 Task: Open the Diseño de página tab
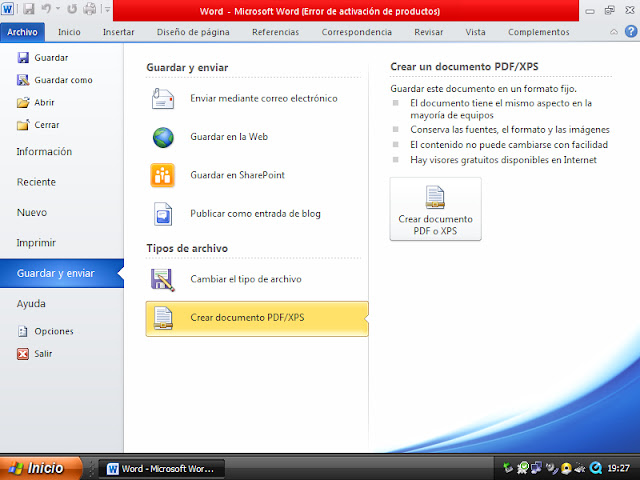click(193, 32)
